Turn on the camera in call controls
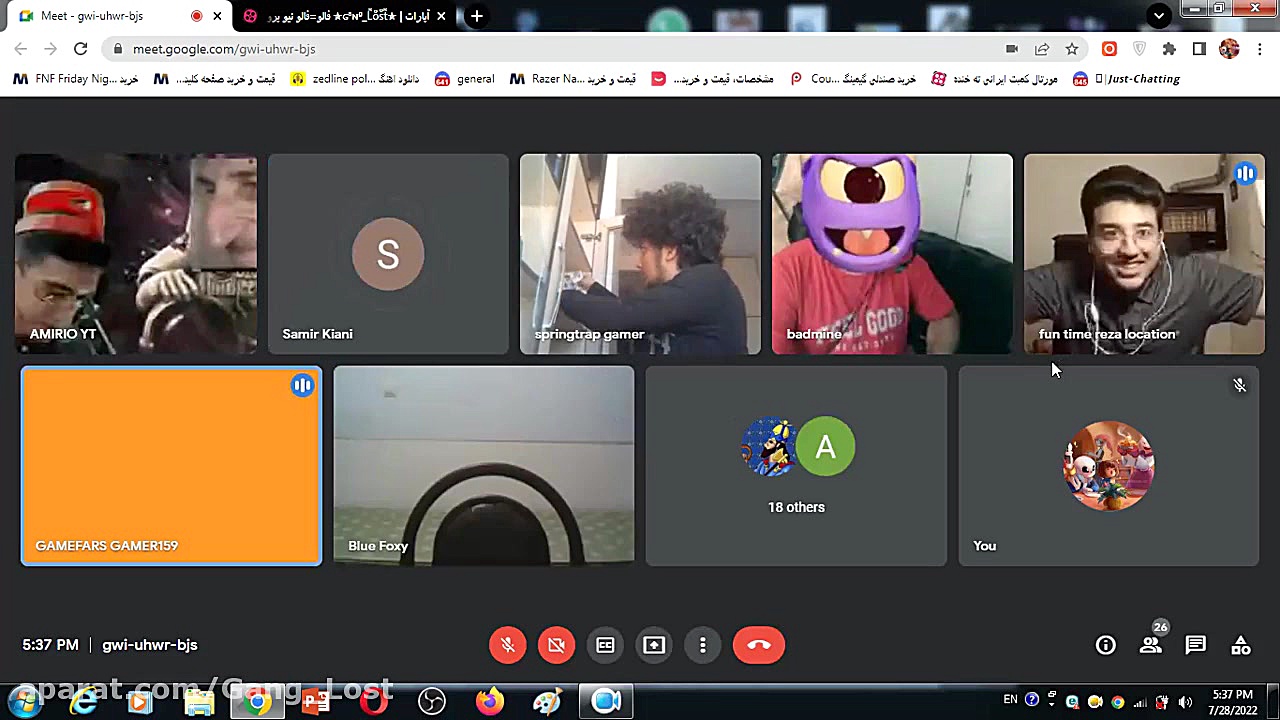The height and width of the screenshot is (720, 1280). (x=557, y=645)
